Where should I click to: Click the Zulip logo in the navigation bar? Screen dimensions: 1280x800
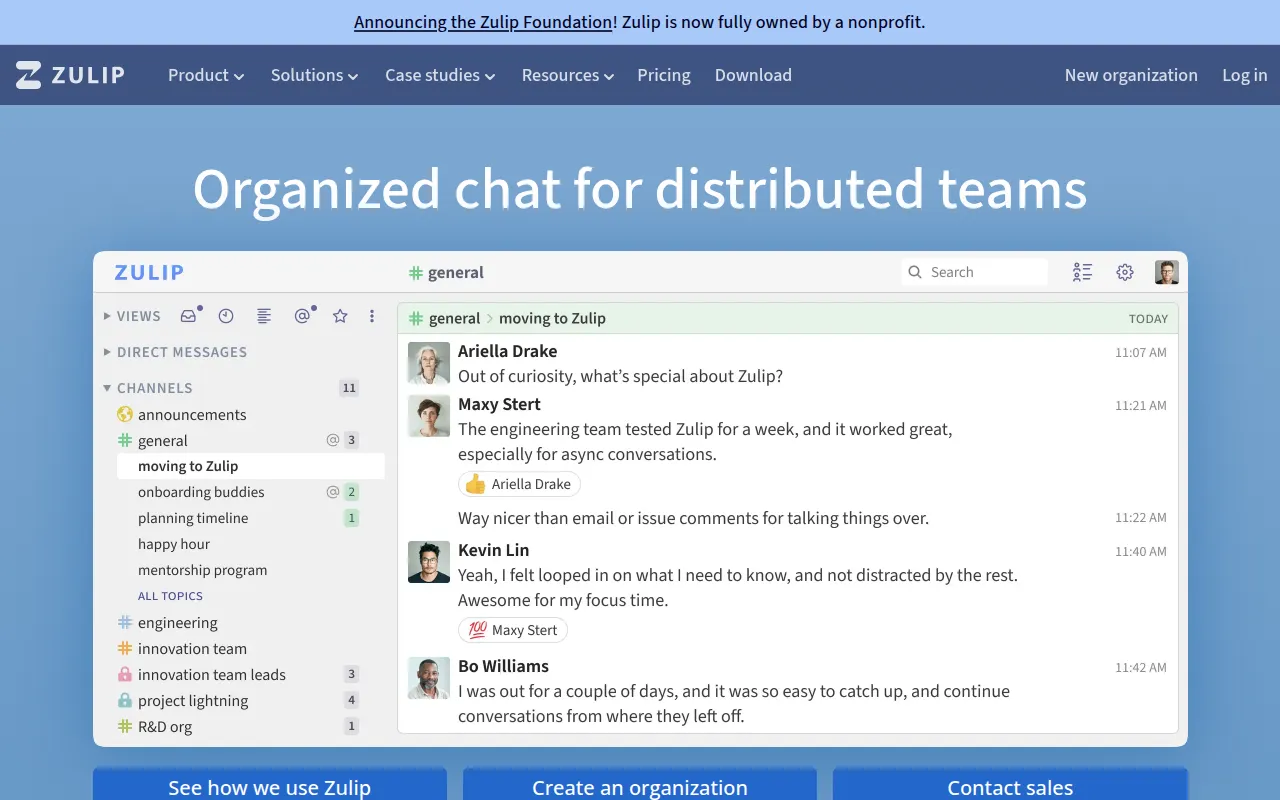(x=70, y=75)
